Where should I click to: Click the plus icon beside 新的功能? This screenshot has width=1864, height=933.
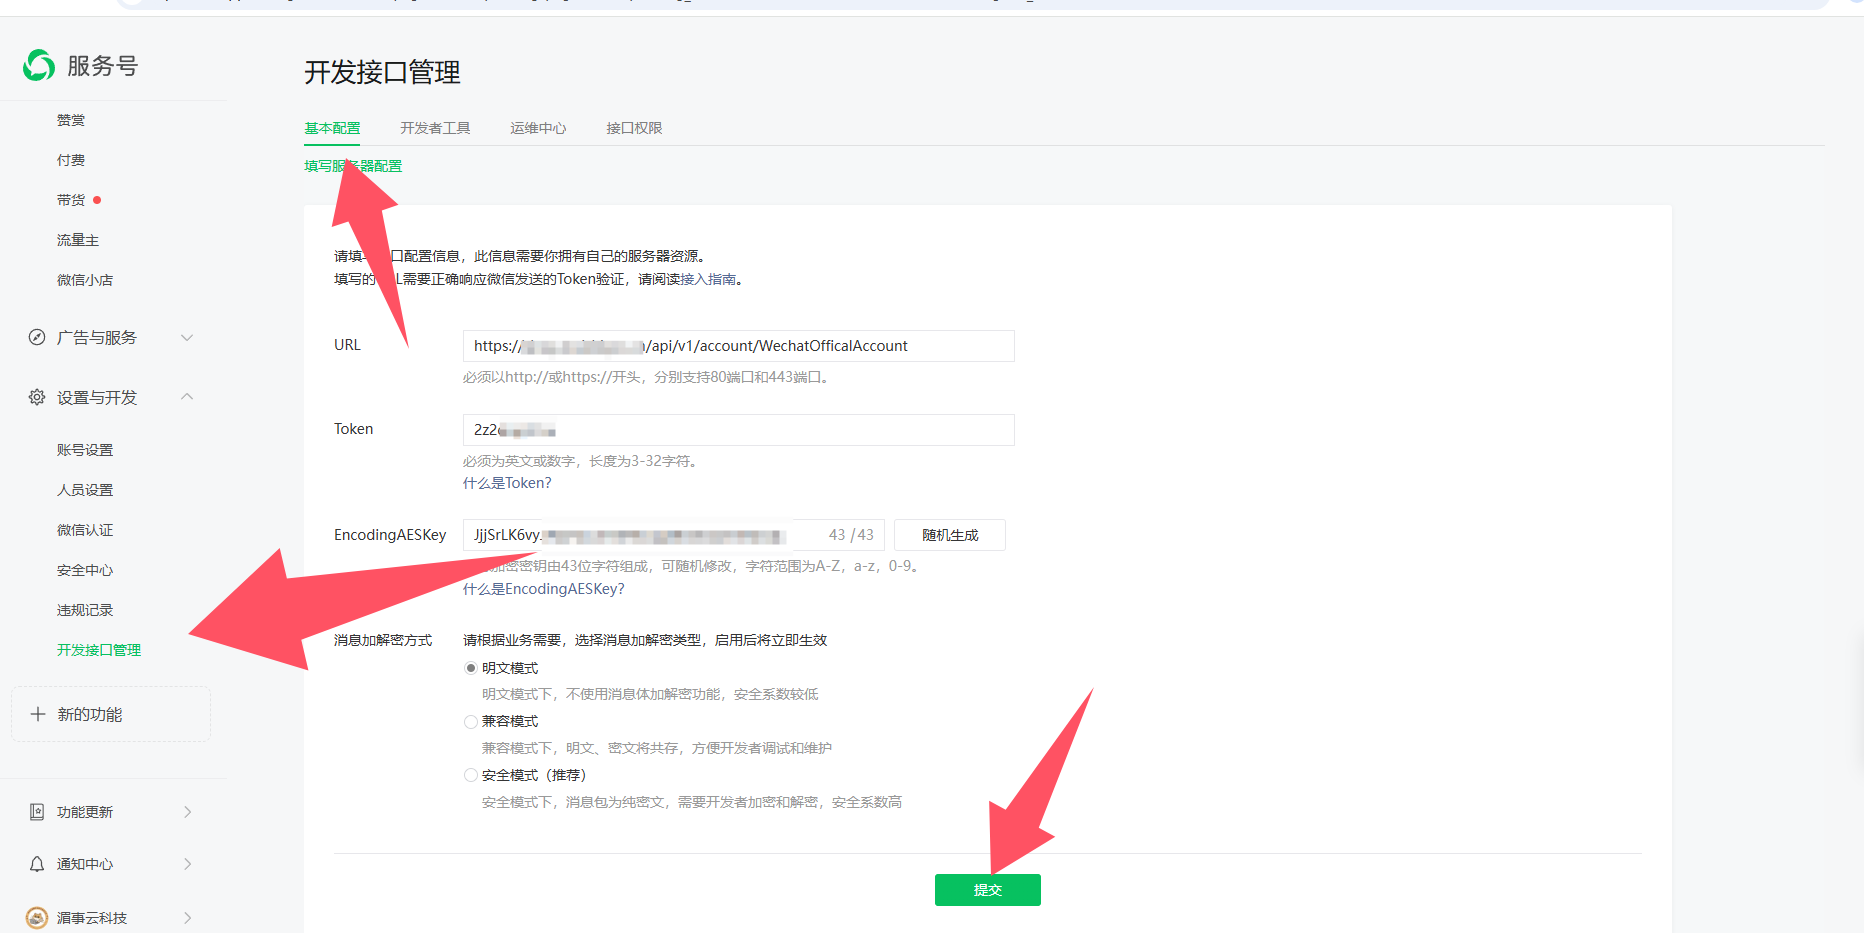click(x=38, y=714)
